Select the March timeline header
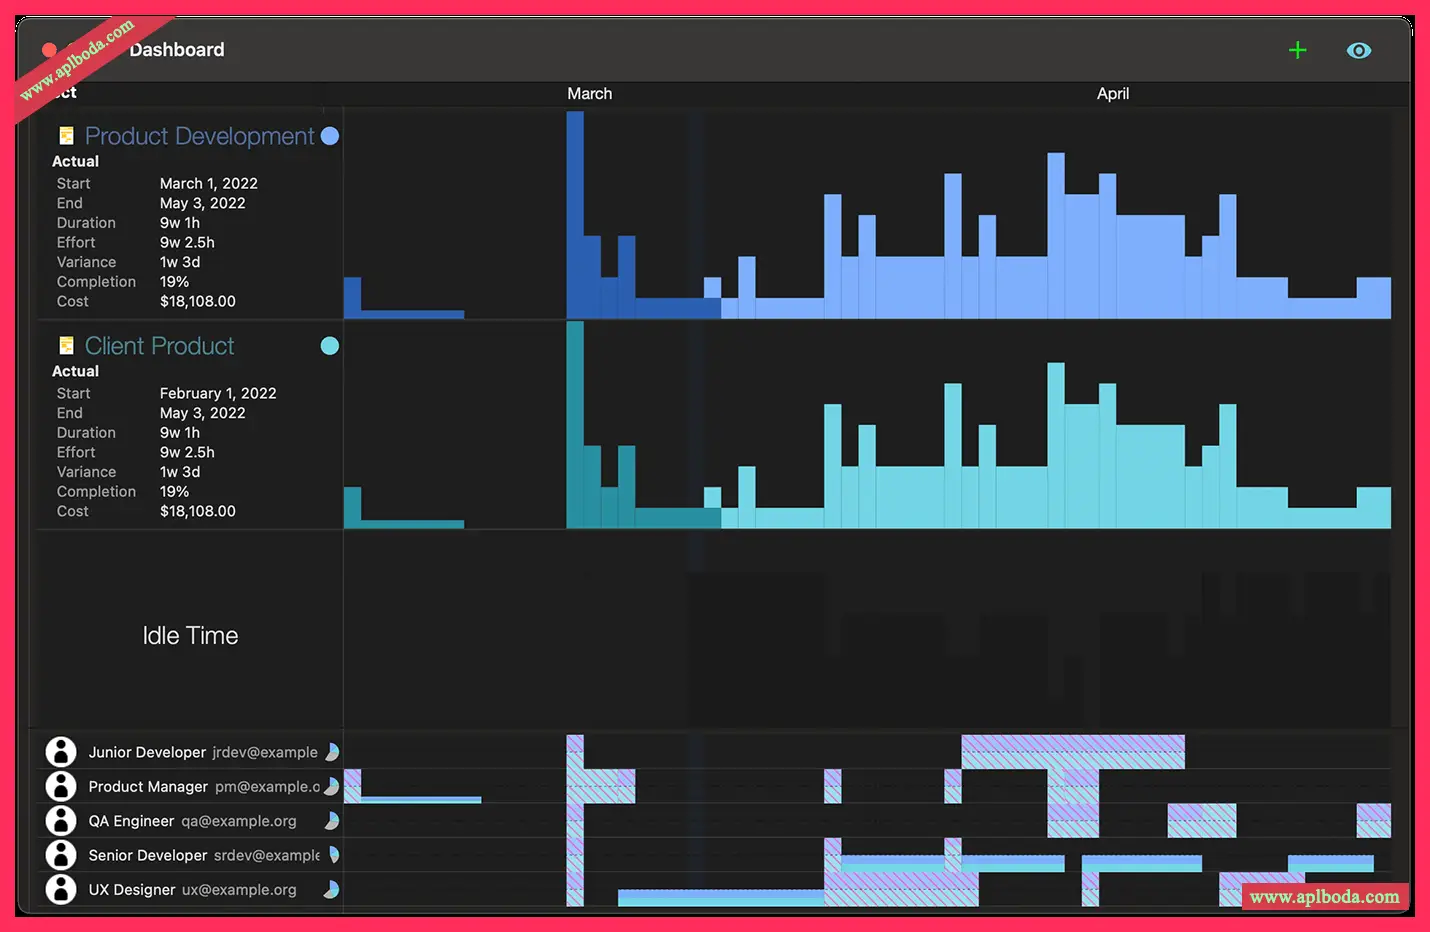Image resolution: width=1430 pixels, height=932 pixels. (x=590, y=93)
